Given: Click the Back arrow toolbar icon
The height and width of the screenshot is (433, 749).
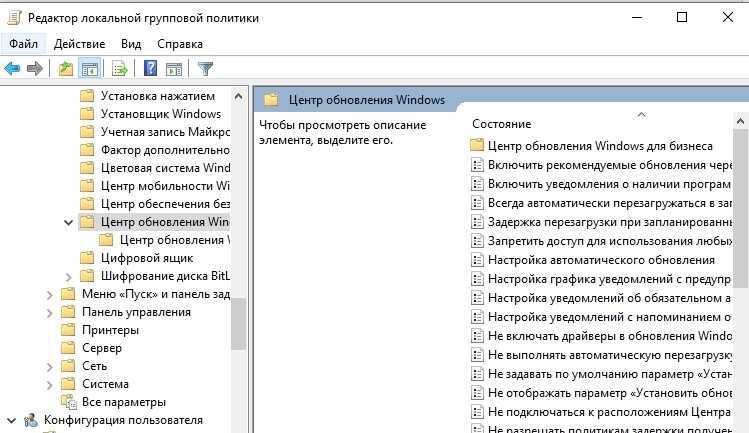Looking at the screenshot, I should click(x=12, y=69).
